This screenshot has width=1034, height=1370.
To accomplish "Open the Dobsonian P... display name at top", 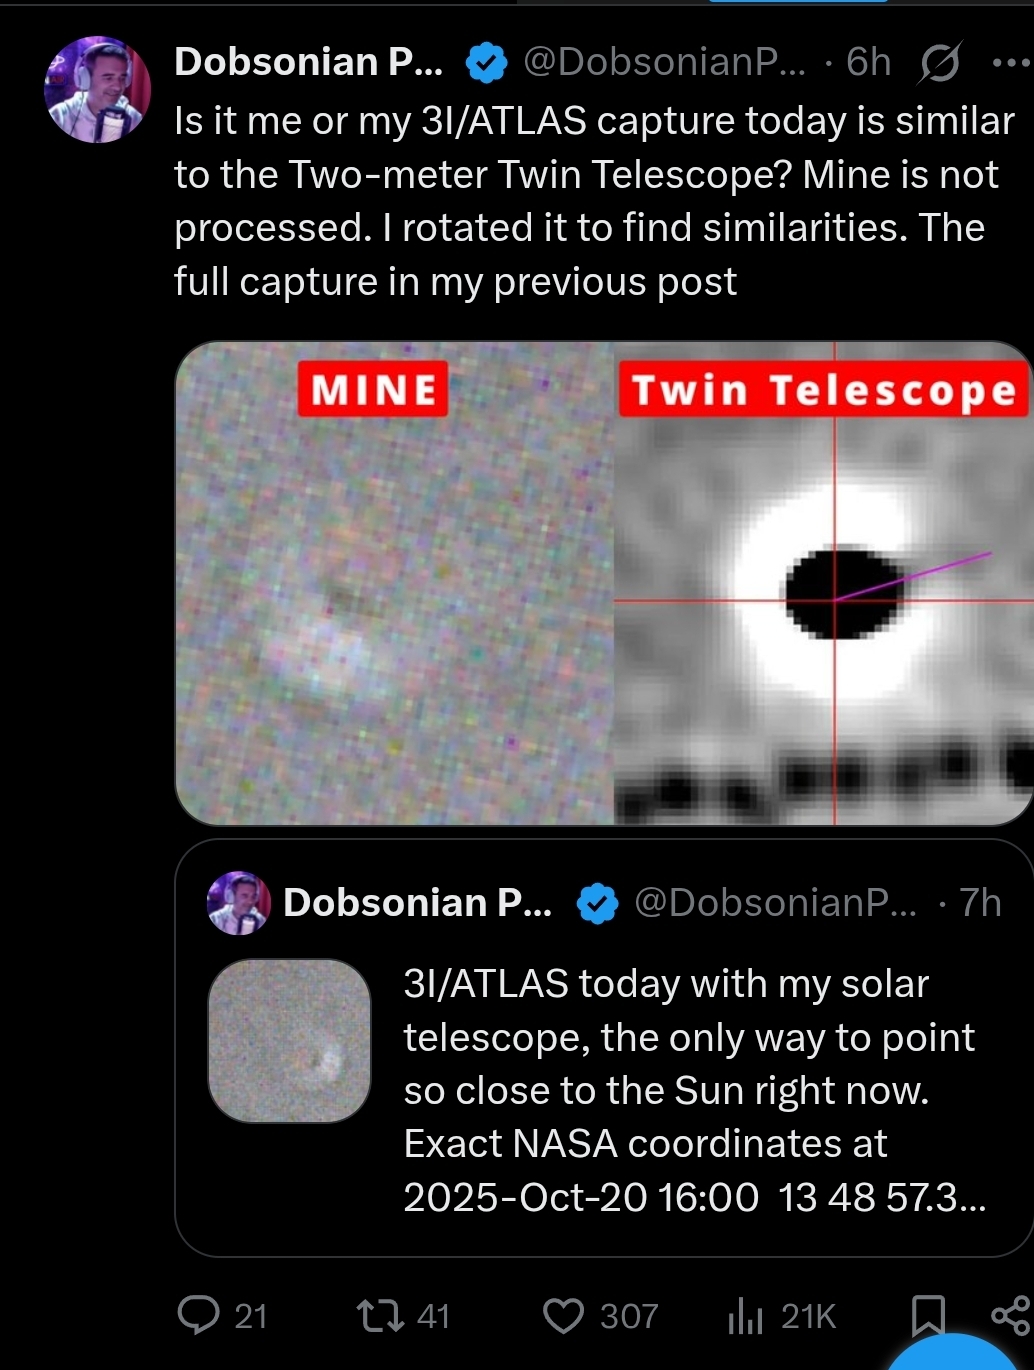I will pyautogui.click(x=309, y=62).
